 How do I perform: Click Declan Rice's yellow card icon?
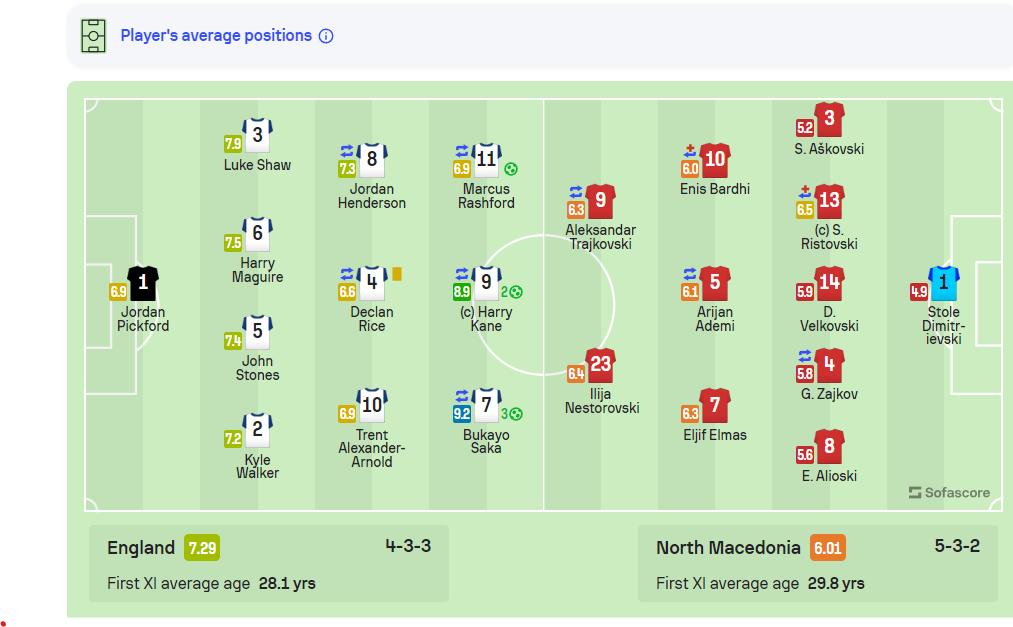397,273
